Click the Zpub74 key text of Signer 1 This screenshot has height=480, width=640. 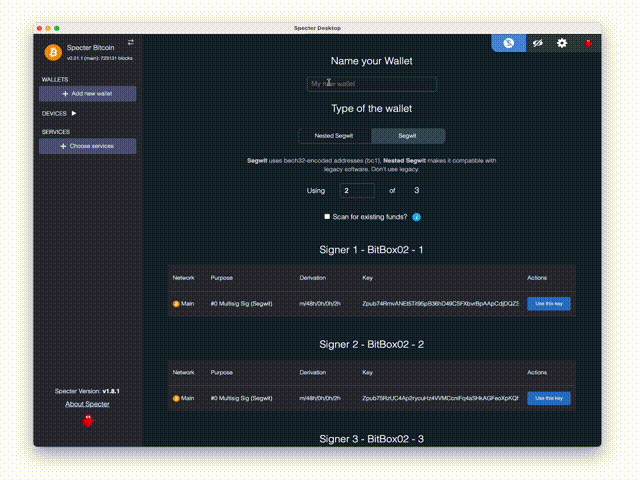440,304
